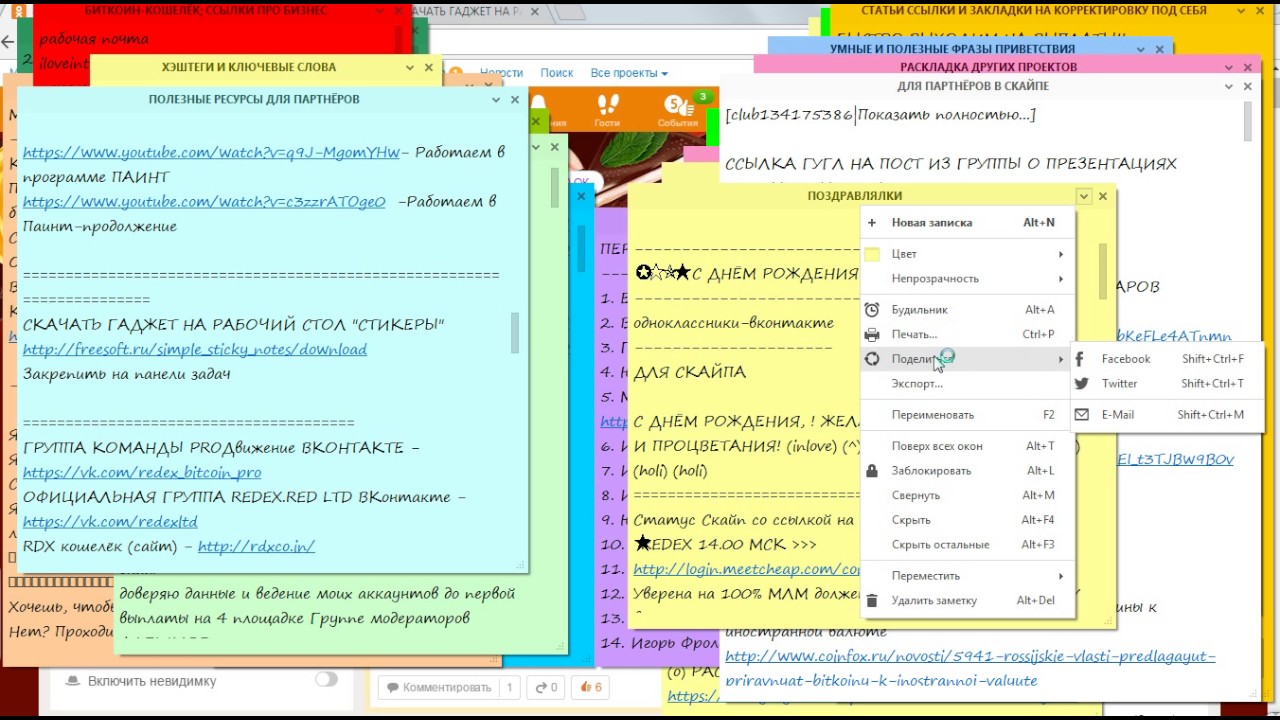This screenshot has width=1280, height=720.
Task: Click the padlock icon beside Заблокировать
Action: 872,471
